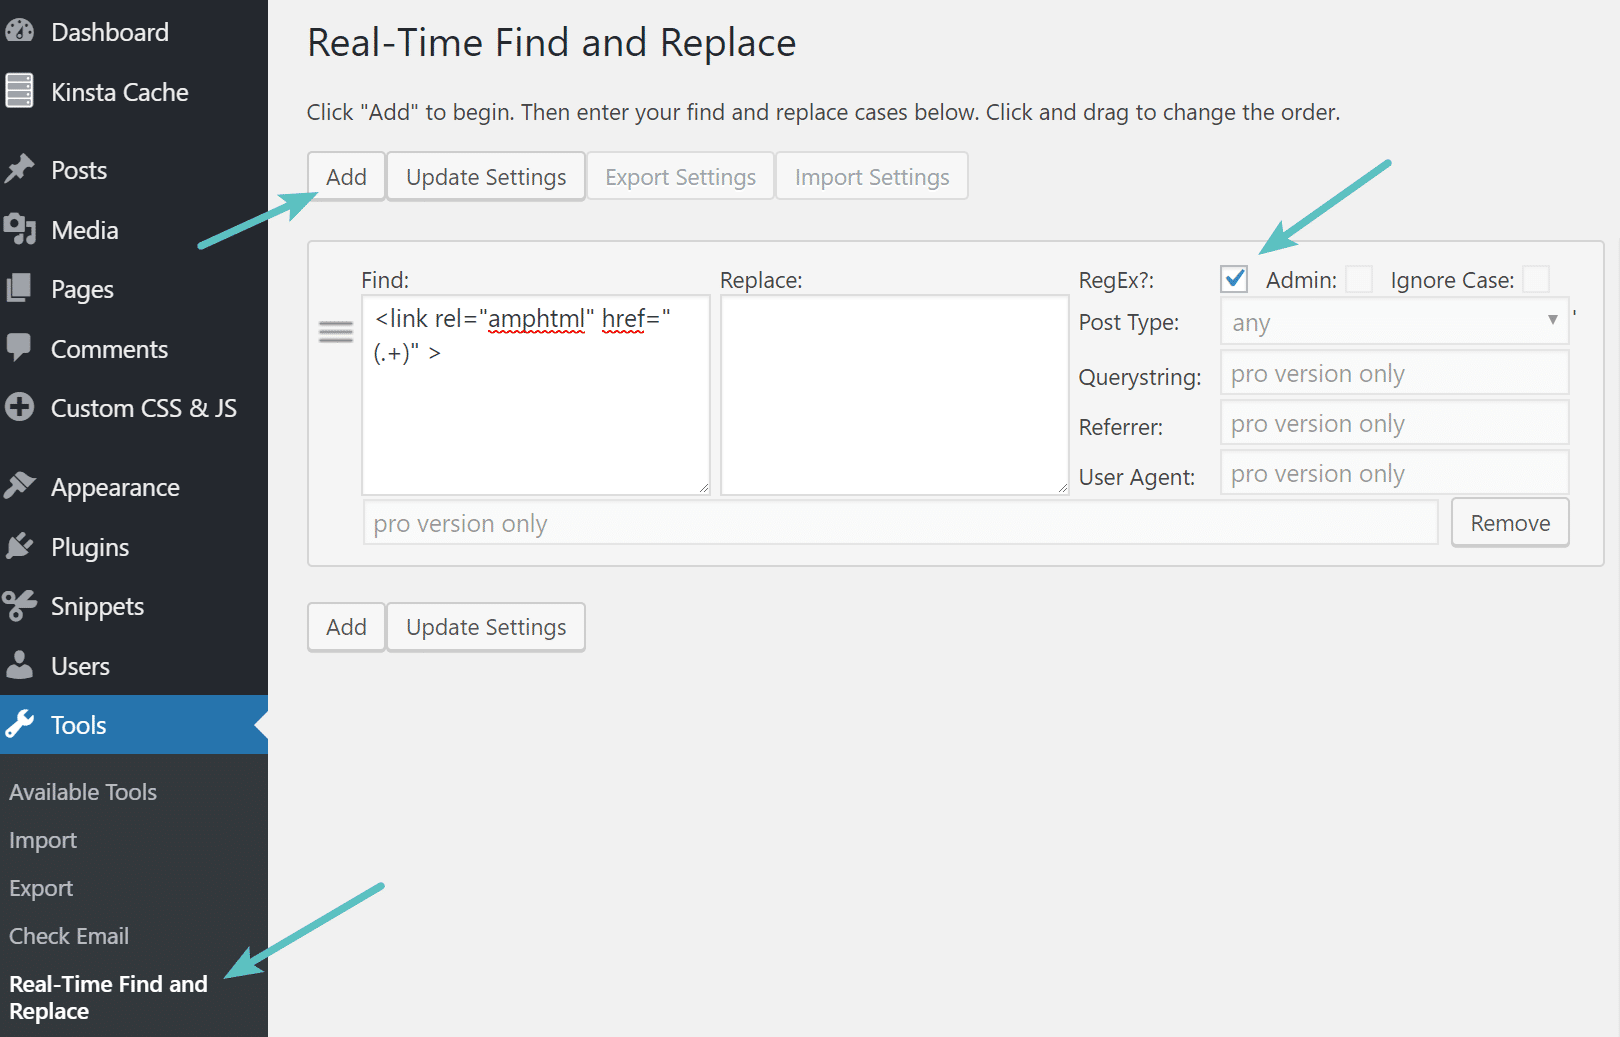
Task: Enable the Admin checkbox
Action: point(1359,279)
